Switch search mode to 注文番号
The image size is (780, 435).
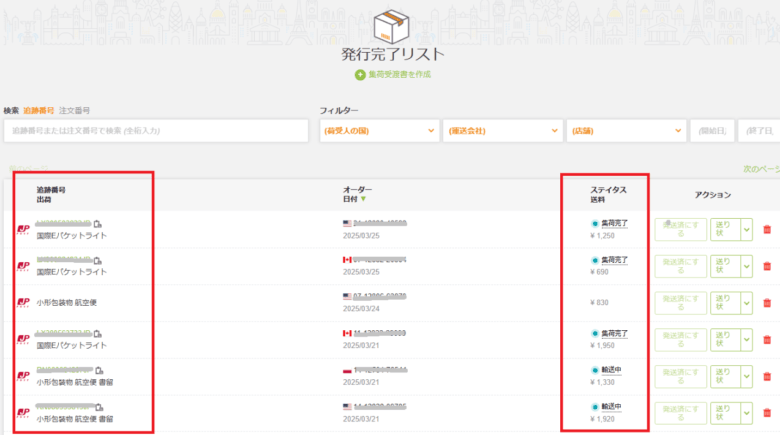pyautogui.click(x=75, y=110)
